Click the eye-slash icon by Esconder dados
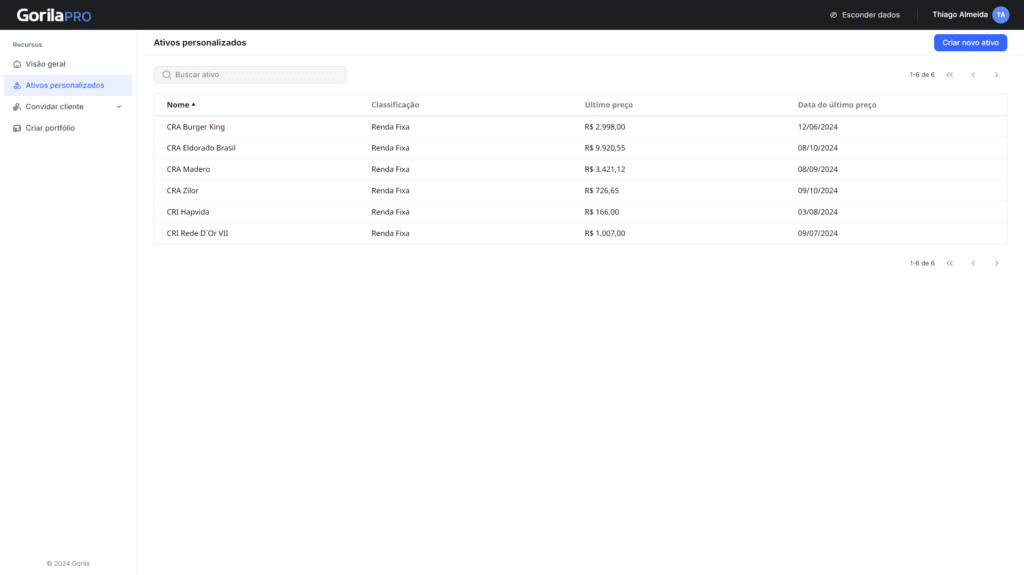 833,15
